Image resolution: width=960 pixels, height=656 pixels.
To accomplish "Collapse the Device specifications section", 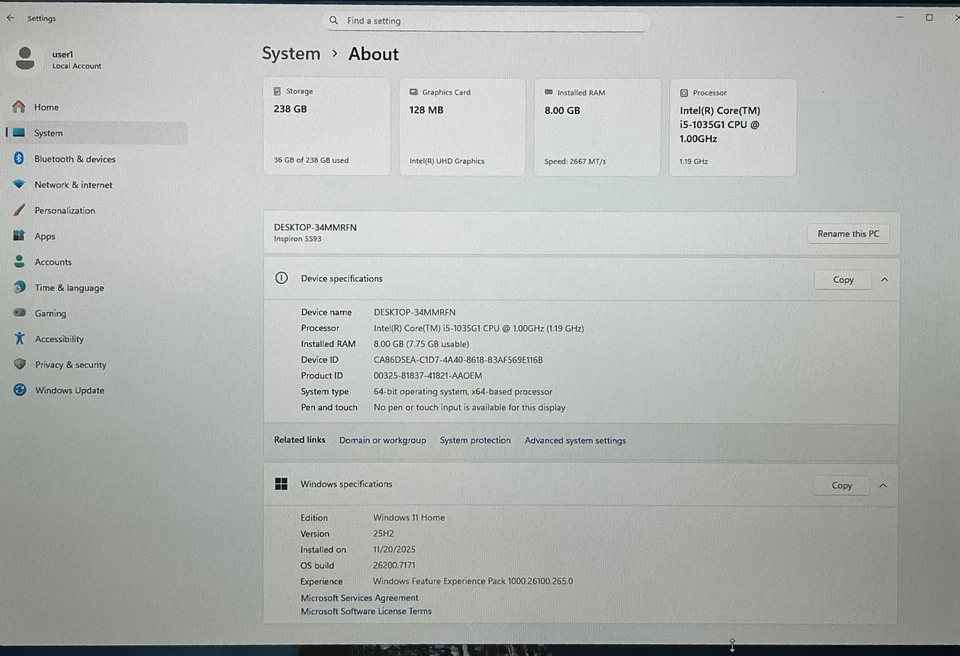I will [x=884, y=279].
